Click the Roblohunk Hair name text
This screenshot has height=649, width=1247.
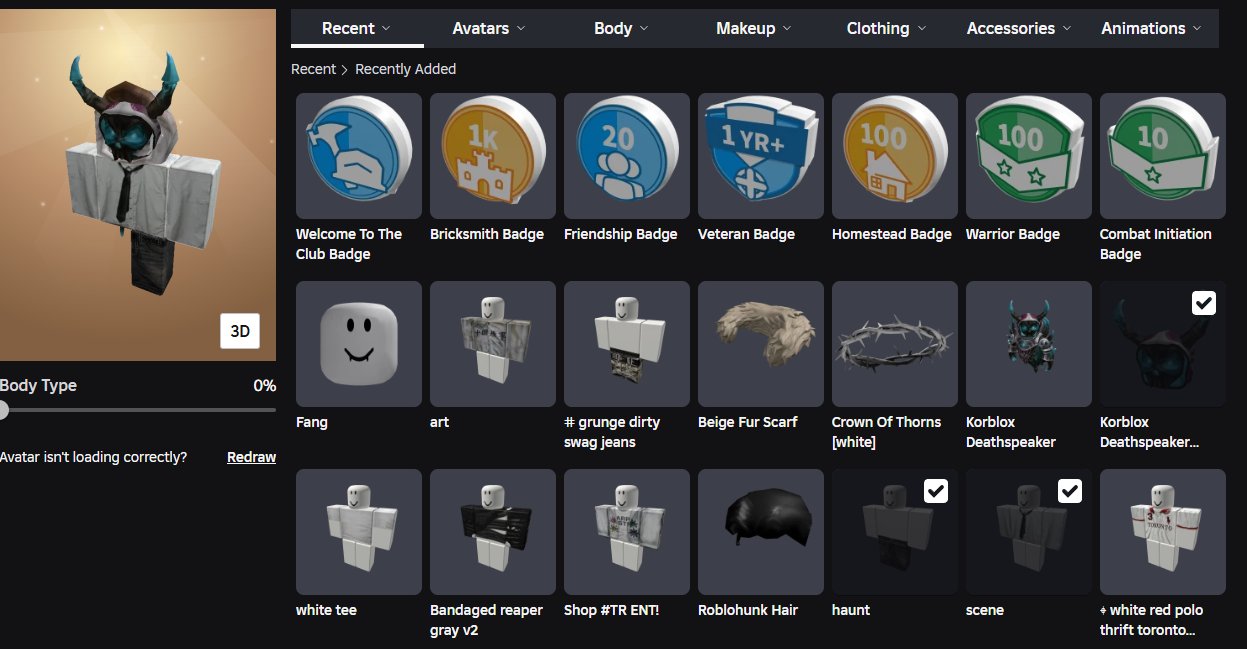pos(748,610)
